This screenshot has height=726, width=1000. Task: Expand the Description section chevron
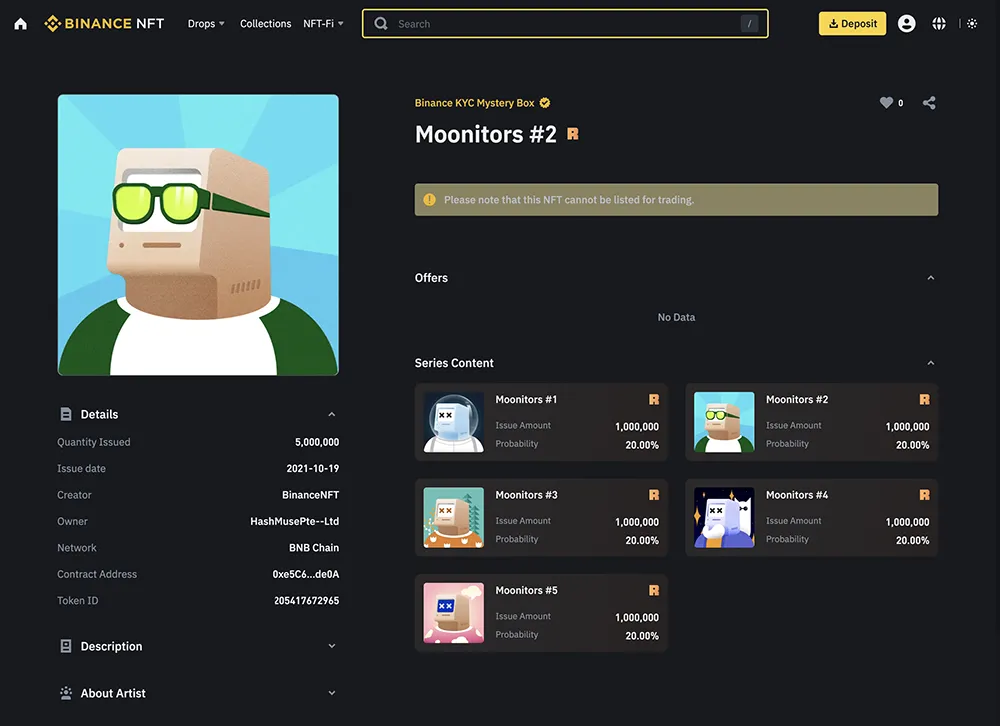[x=332, y=646]
